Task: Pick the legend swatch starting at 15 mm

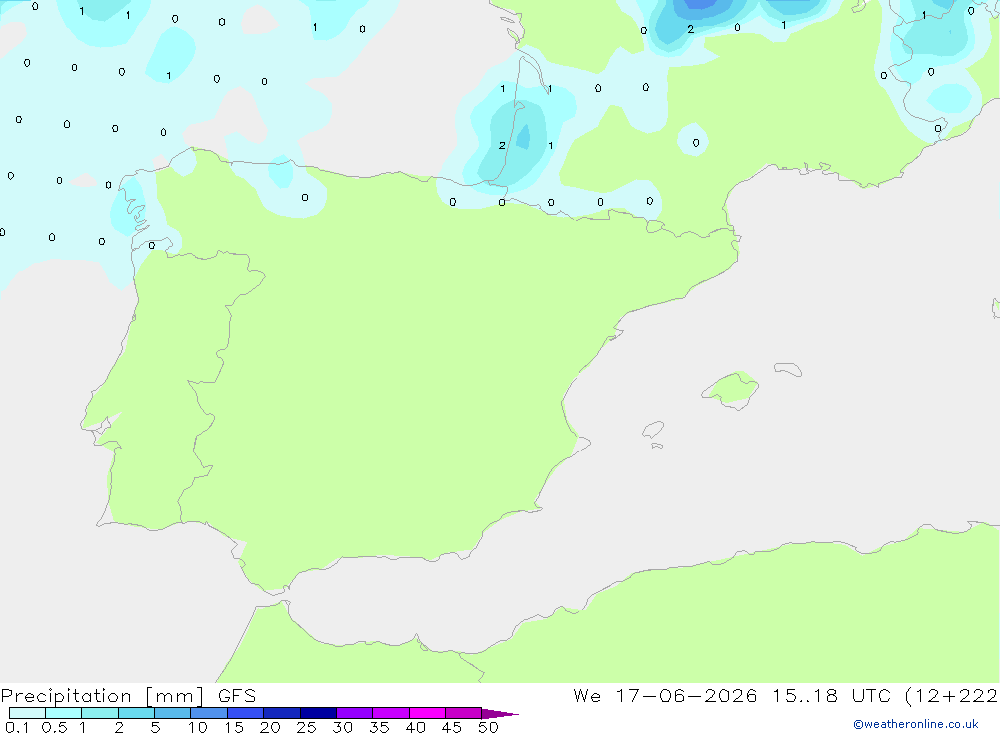Action: coord(246,713)
